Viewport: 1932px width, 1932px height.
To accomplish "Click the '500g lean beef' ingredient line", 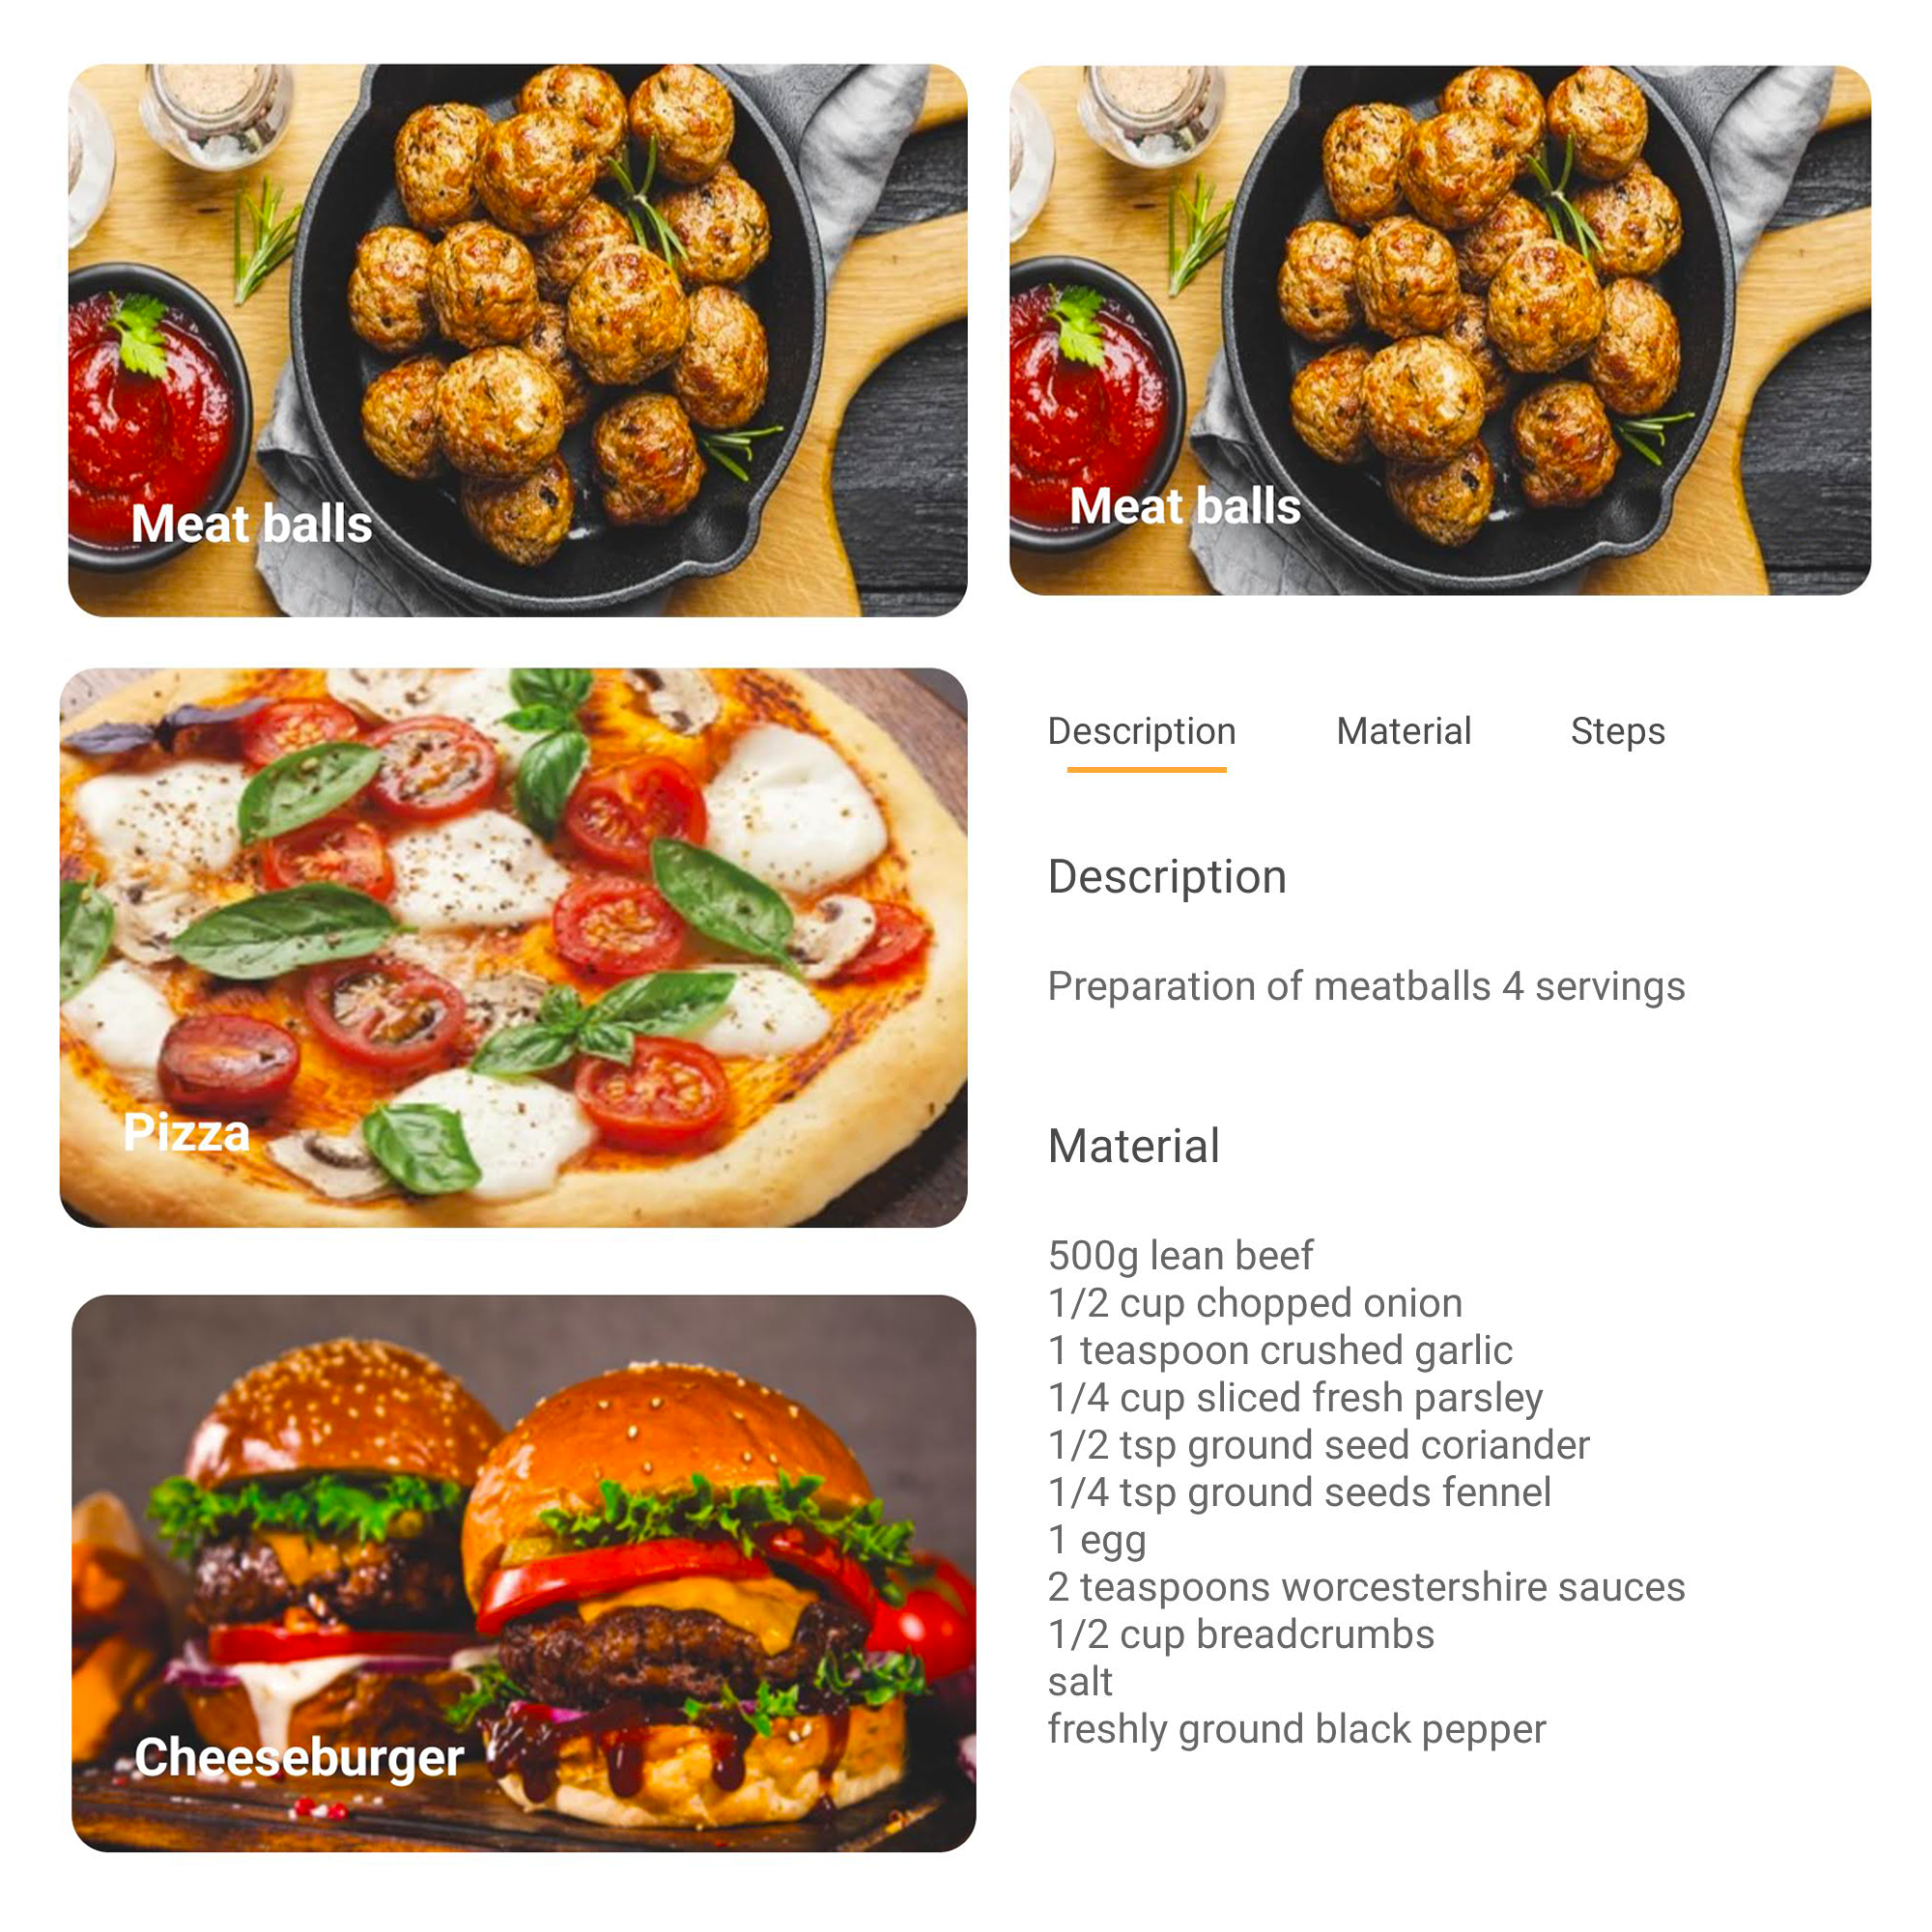I will [1180, 1255].
